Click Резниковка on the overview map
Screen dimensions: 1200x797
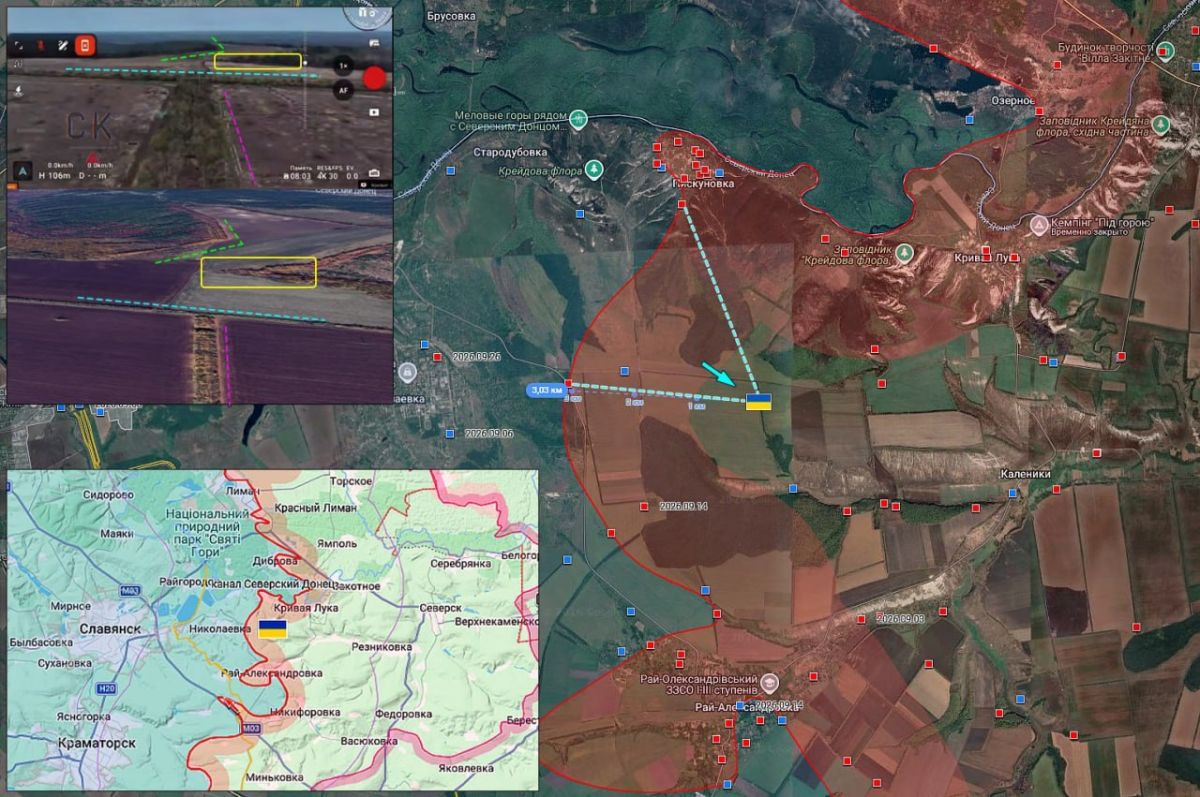[382, 647]
